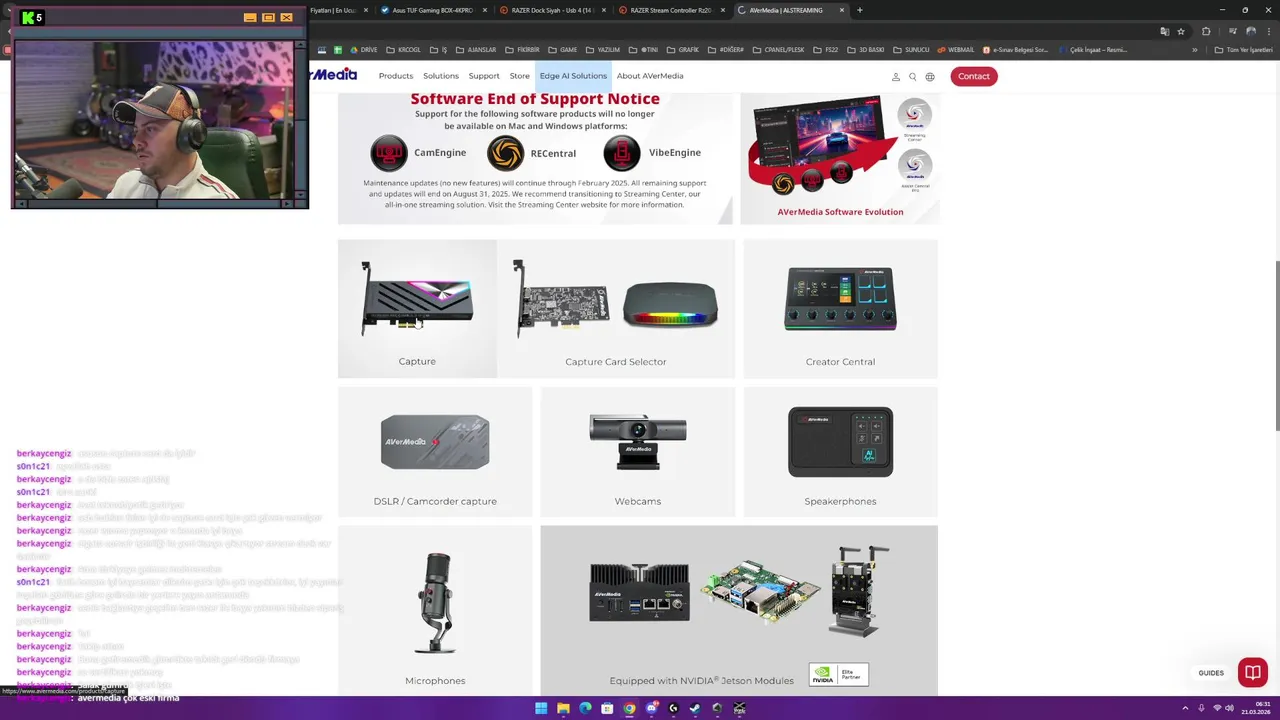This screenshot has height=720, width=1280.
Task: Open Steam taskbar icon
Action: [695, 708]
